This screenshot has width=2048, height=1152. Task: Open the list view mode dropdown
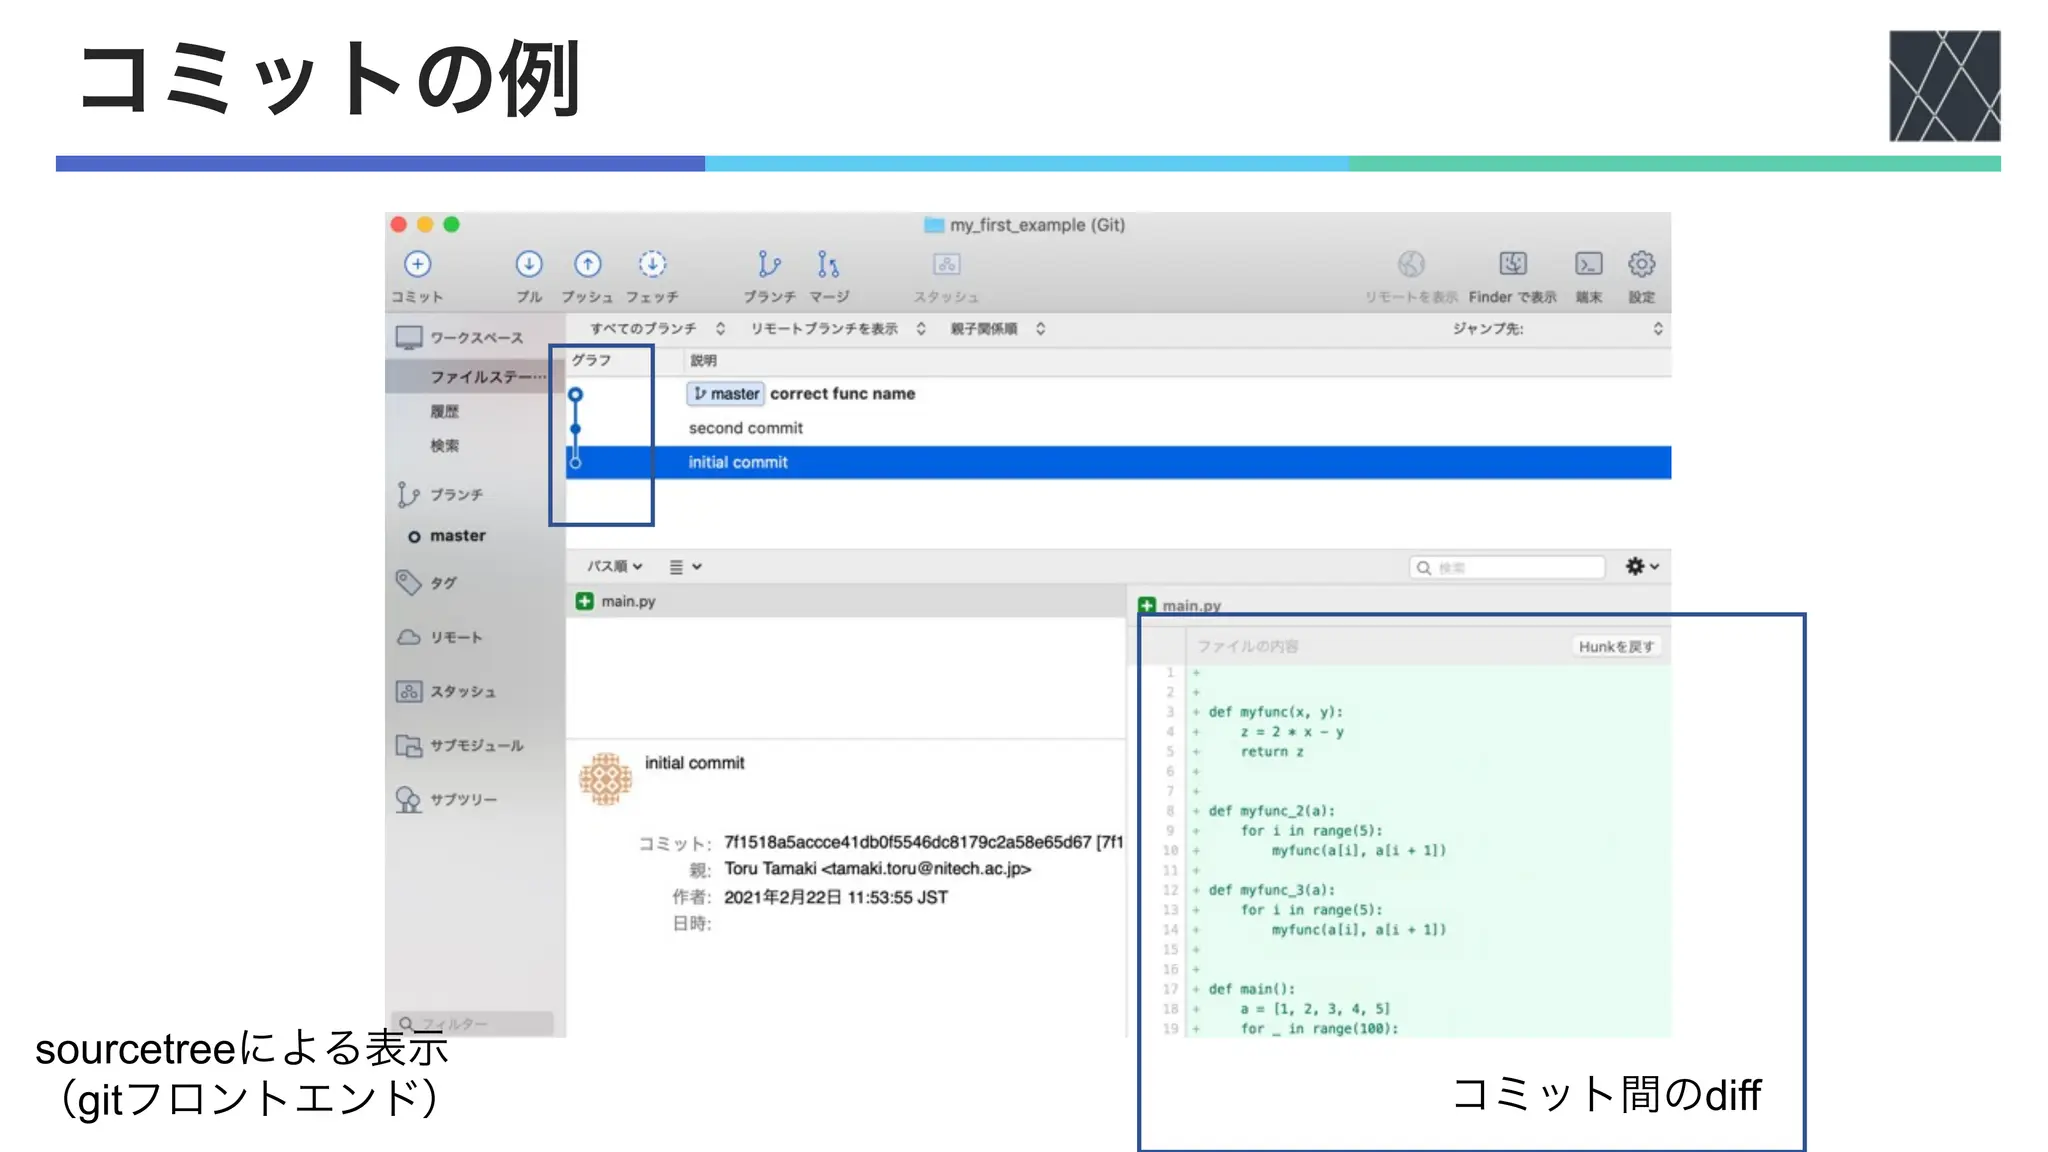tap(685, 566)
